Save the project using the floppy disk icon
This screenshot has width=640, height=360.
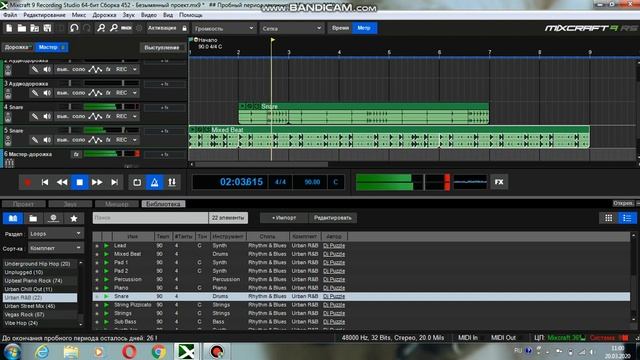(47, 28)
